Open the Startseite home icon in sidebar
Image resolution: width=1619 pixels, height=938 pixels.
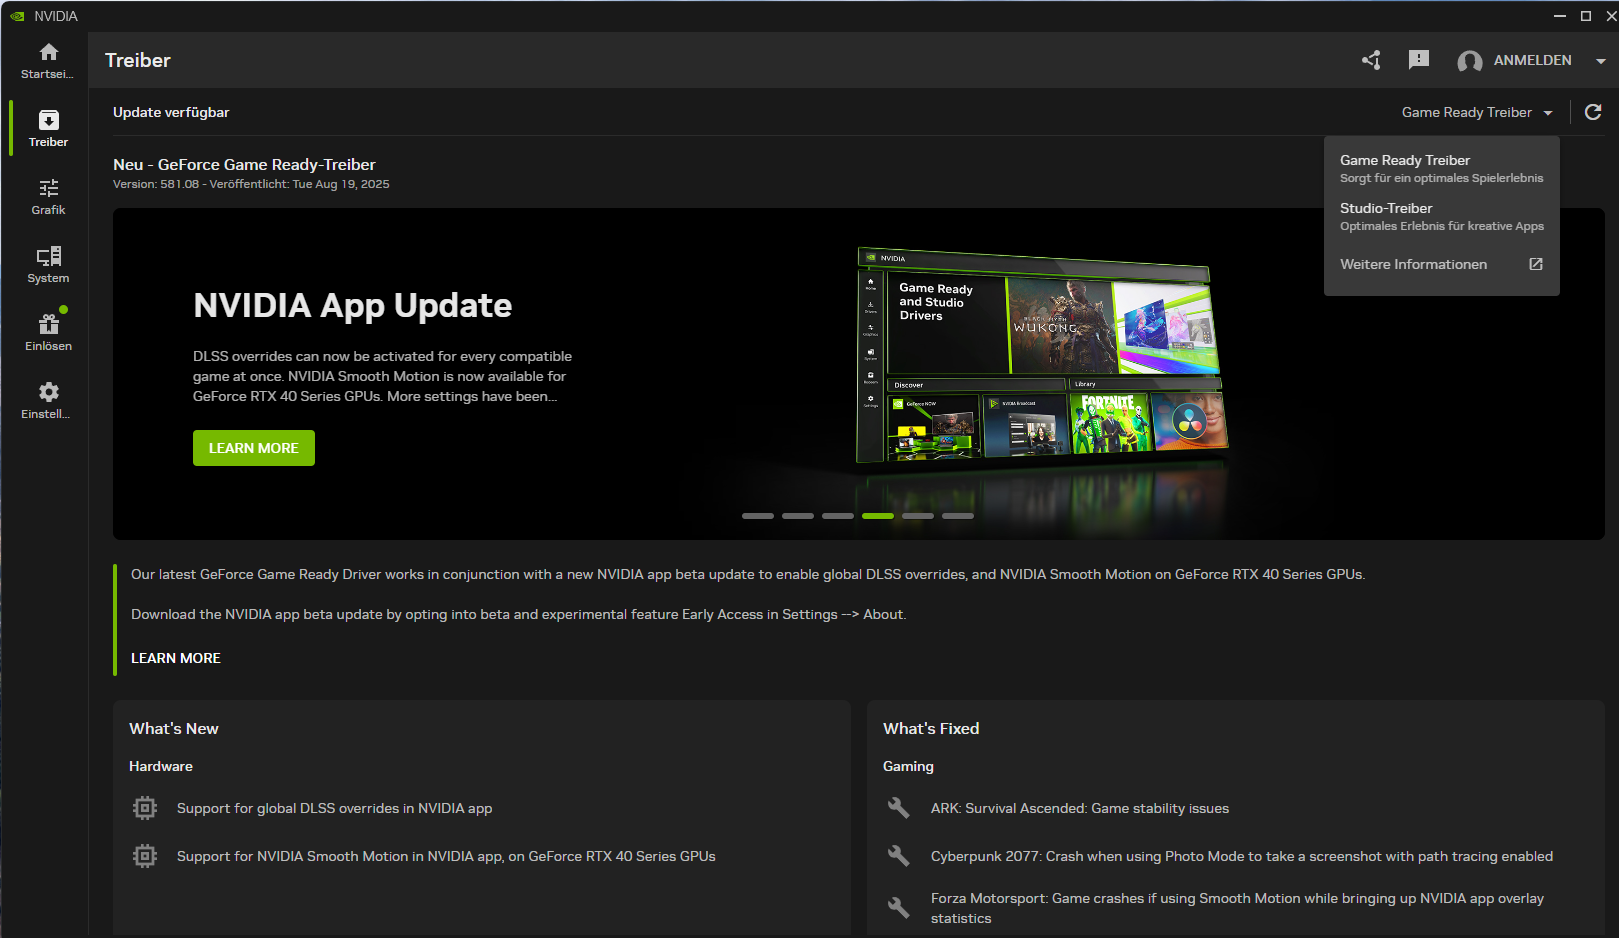48,52
